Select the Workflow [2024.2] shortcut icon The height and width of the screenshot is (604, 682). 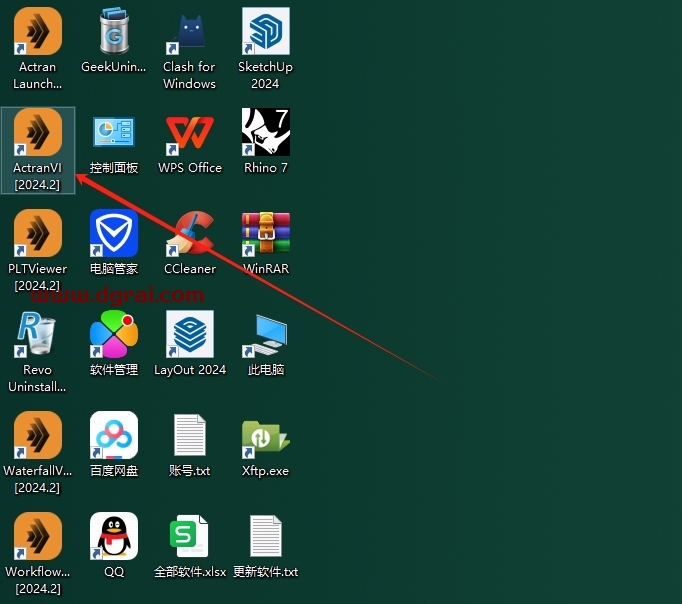pyautogui.click(x=38, y=536)
